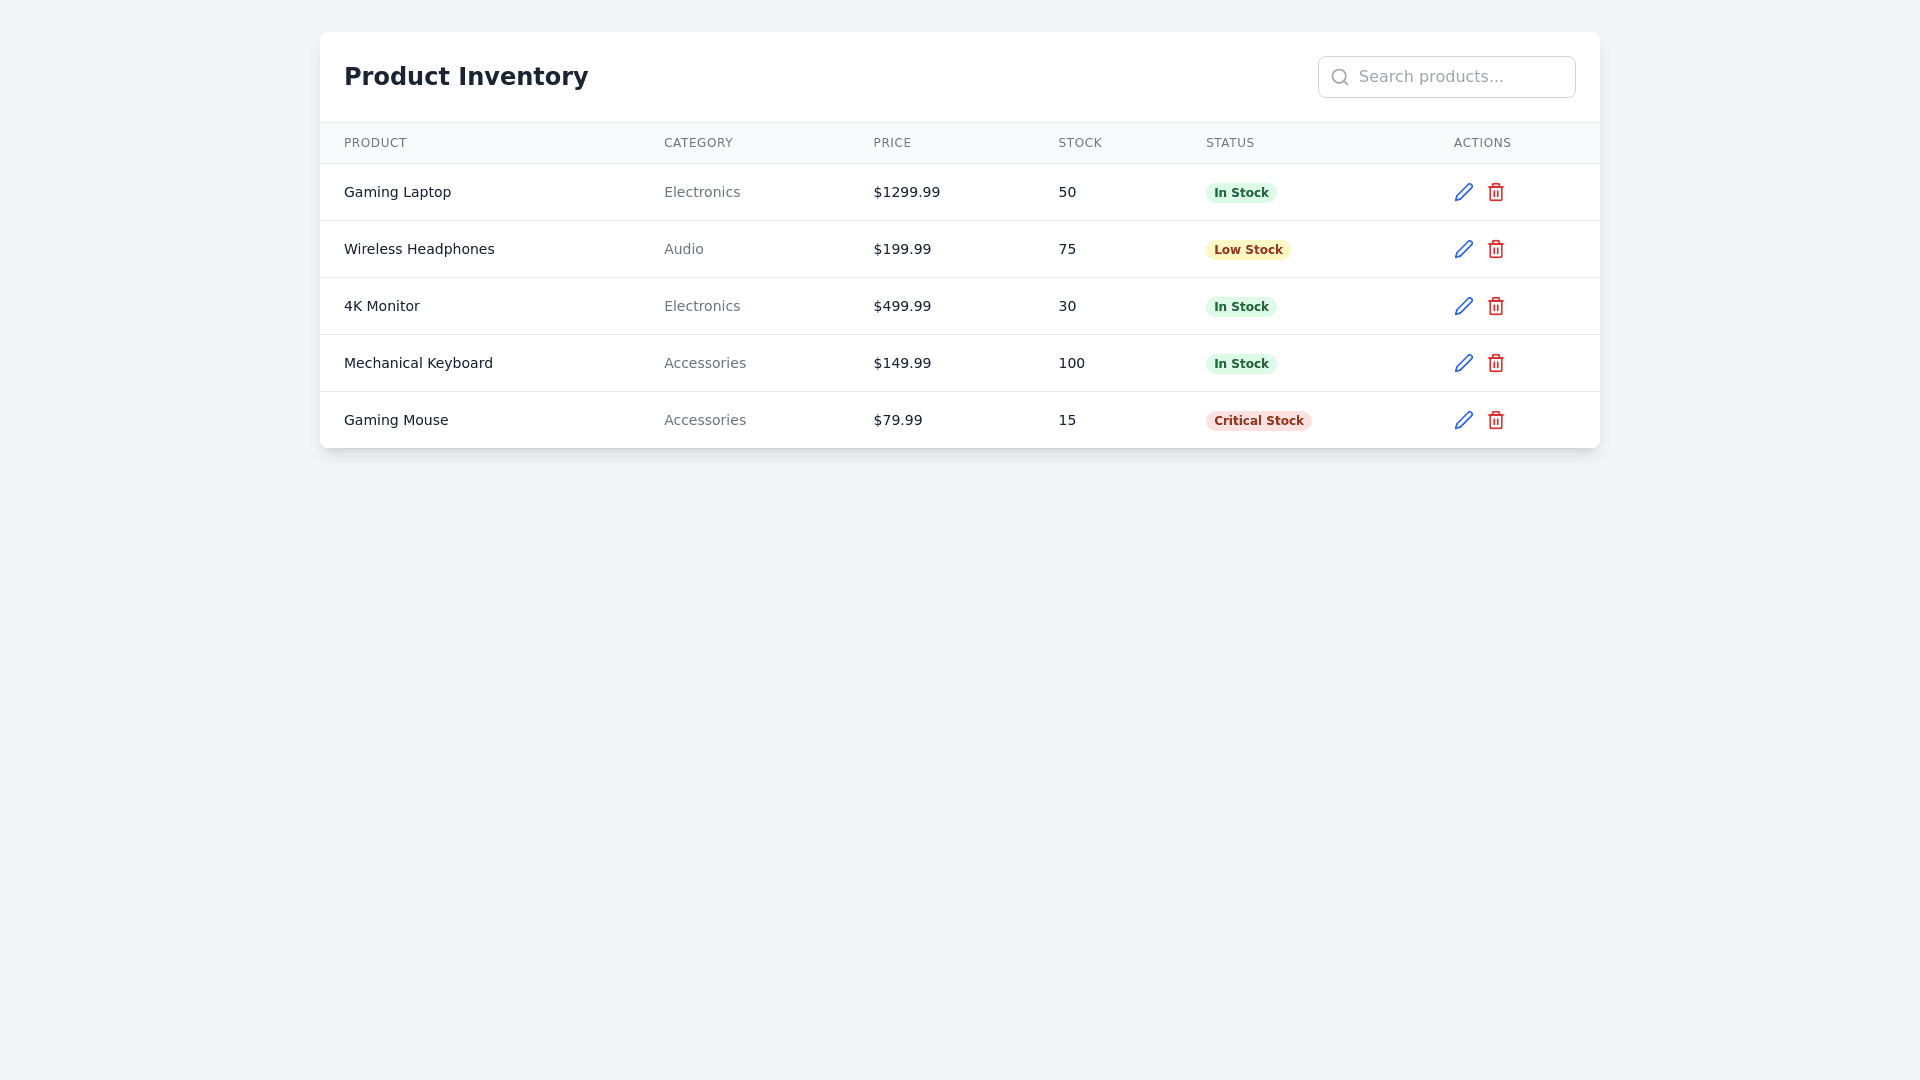Delete the Gaming Mouse row

coord(1496,420)
